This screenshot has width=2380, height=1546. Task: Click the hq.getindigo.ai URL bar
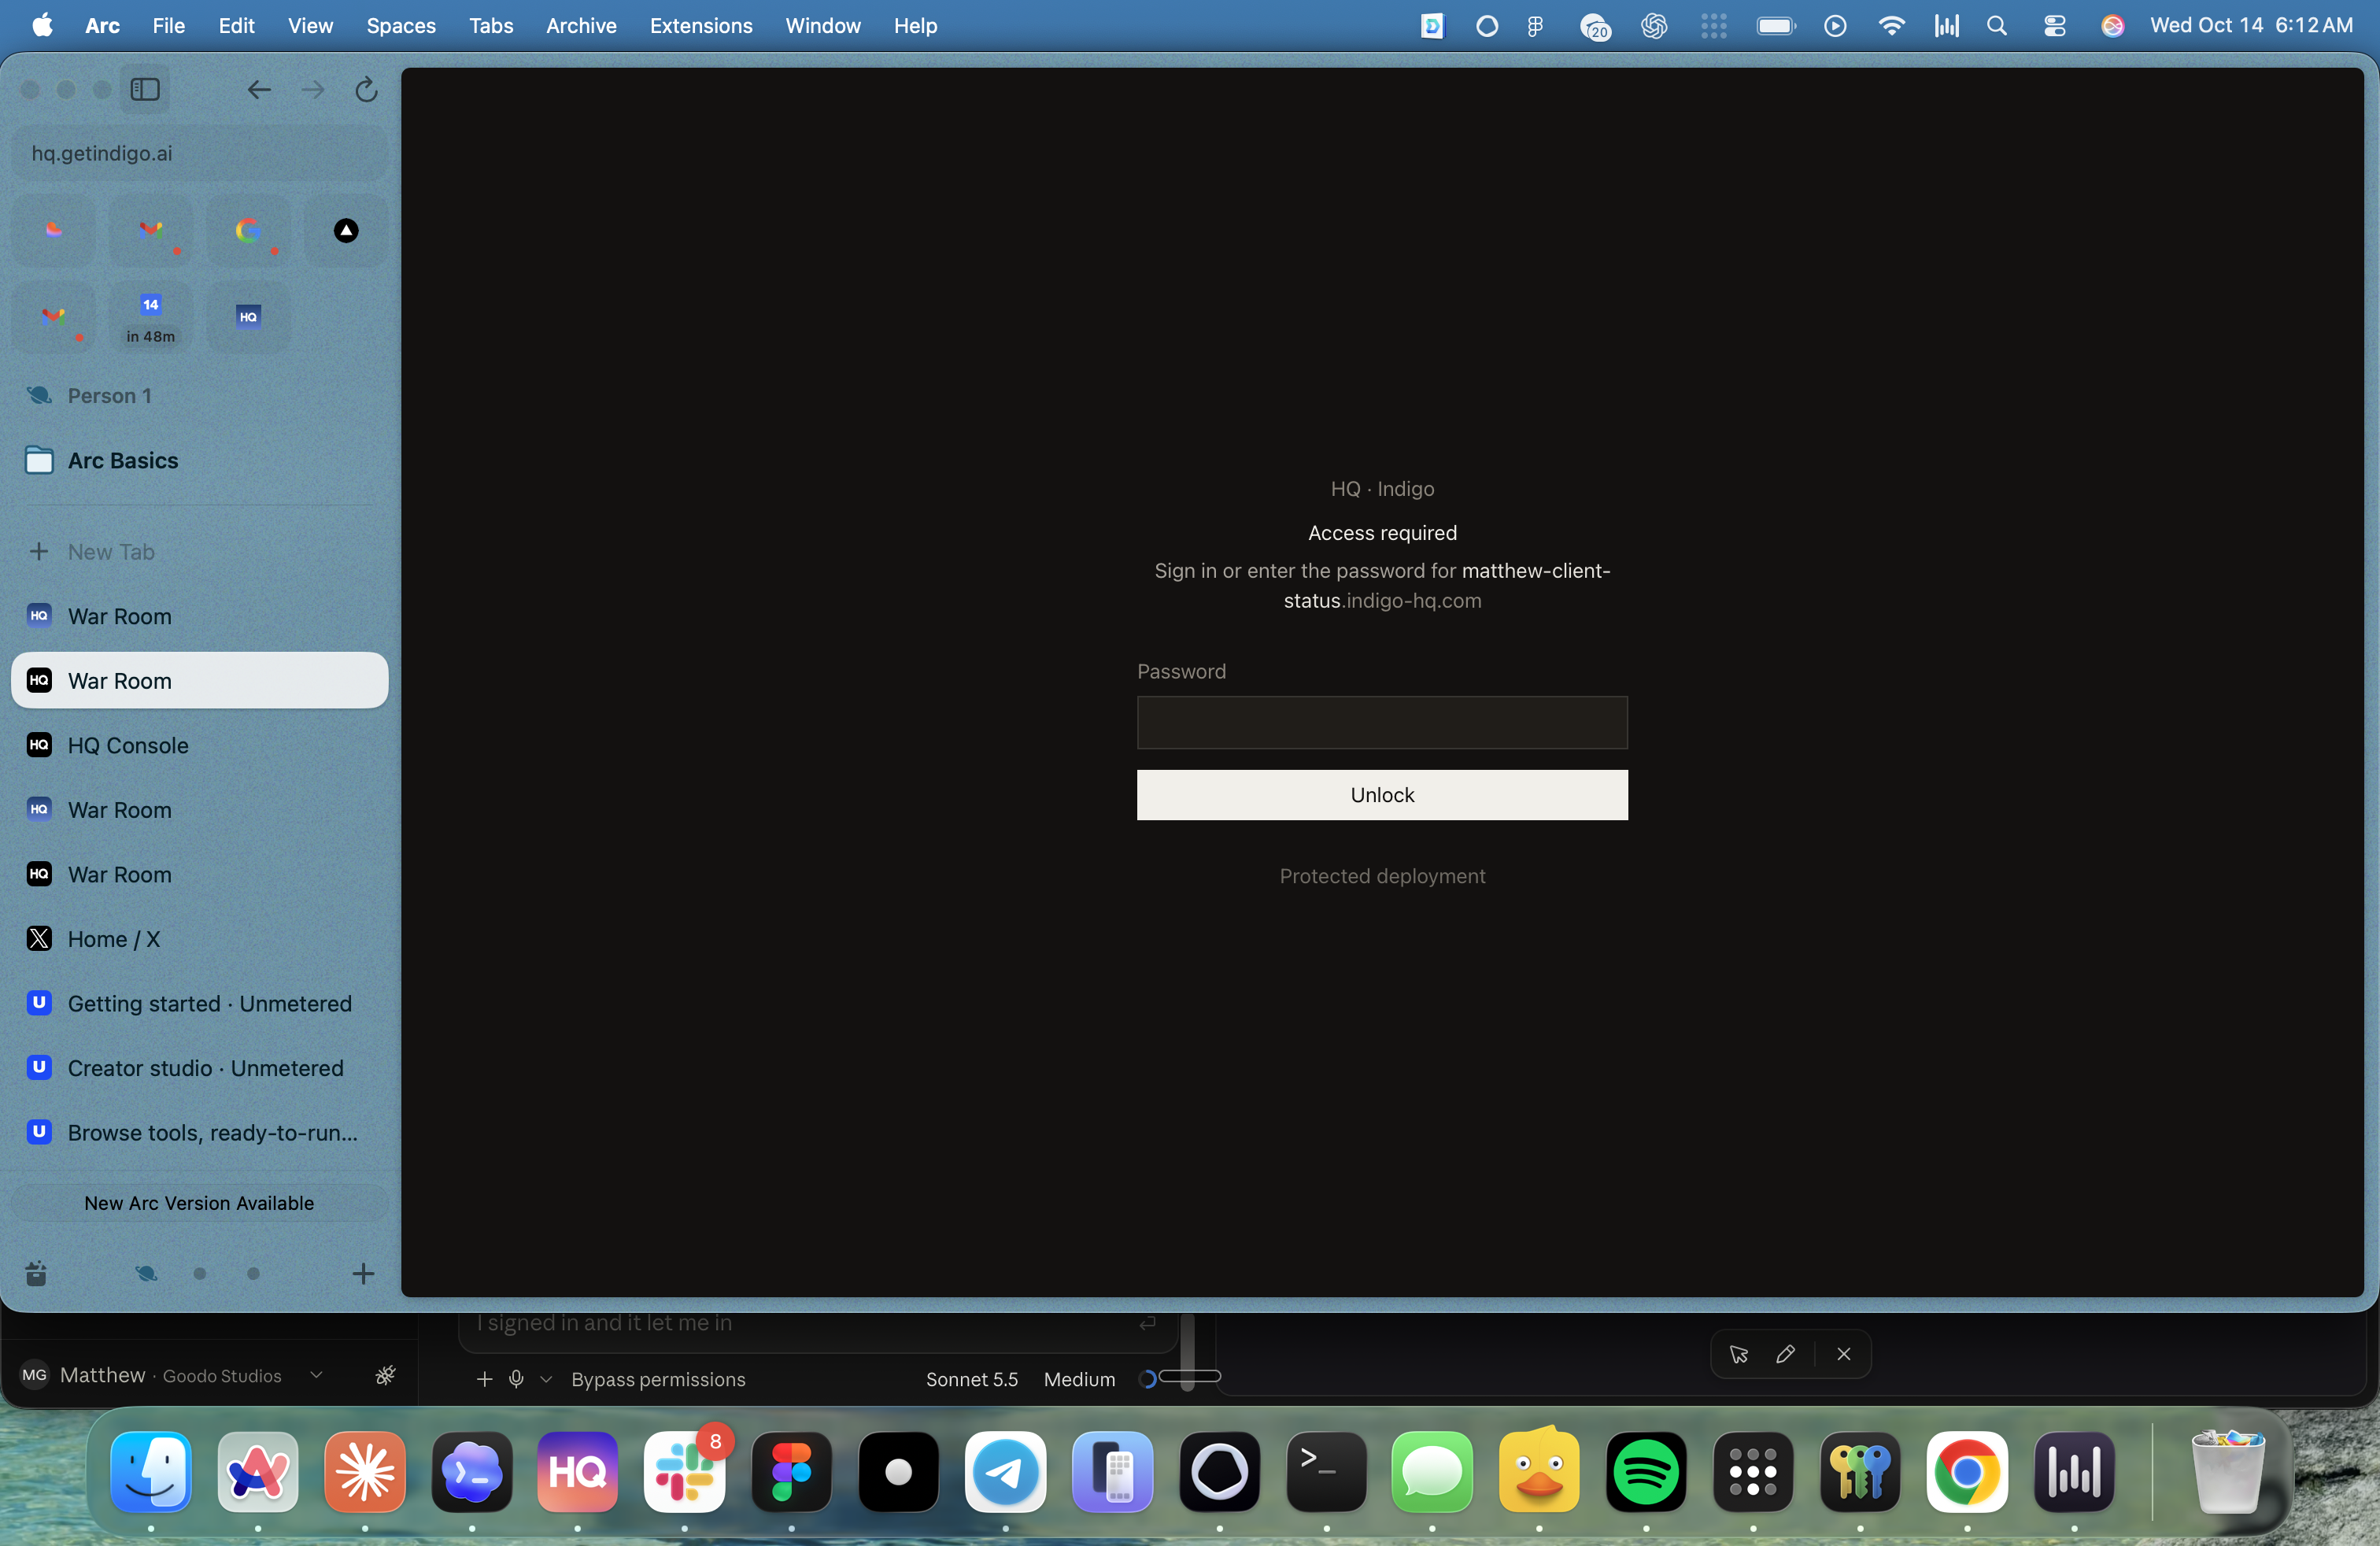[x=199, y=153]
